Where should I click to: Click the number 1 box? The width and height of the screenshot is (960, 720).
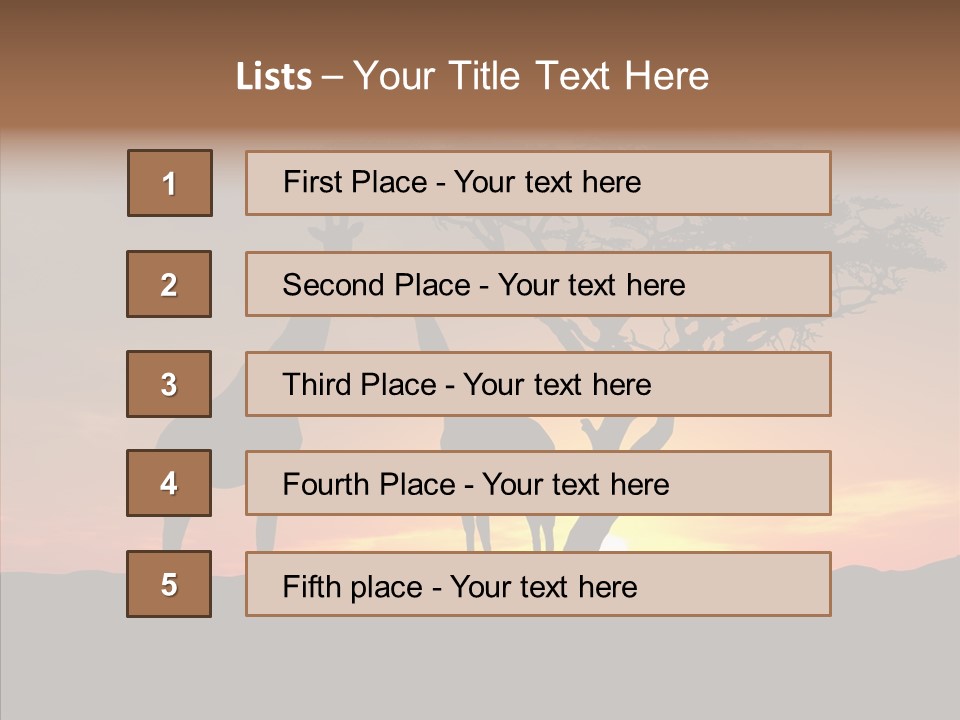[170, 183]
